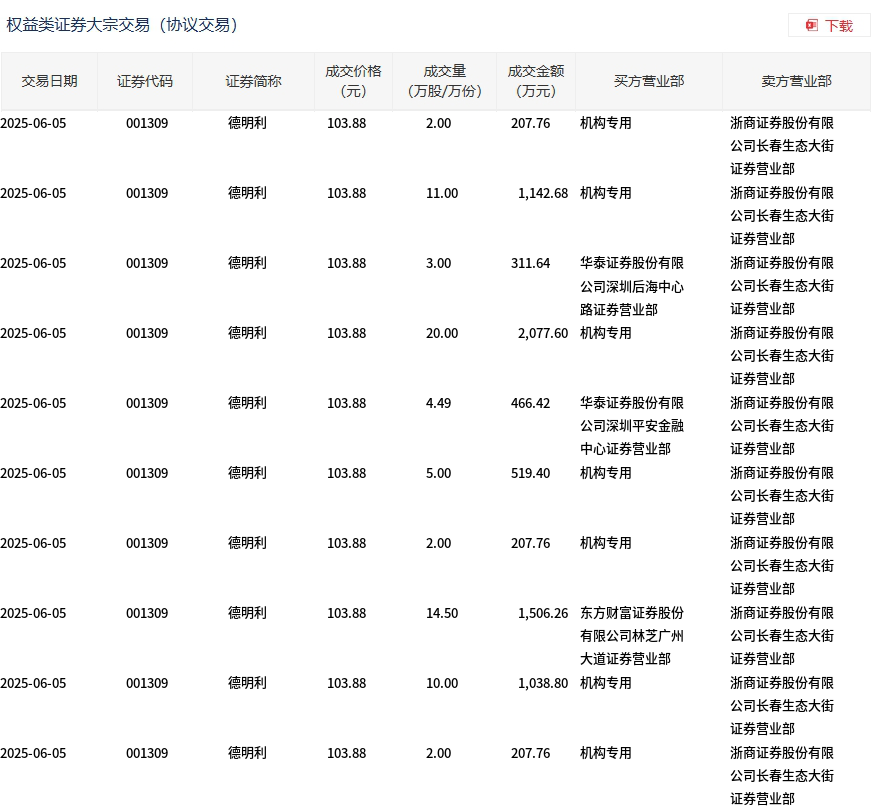Click the 成交金额(万元) column header
872x812 pixels.
coord(536,82)
